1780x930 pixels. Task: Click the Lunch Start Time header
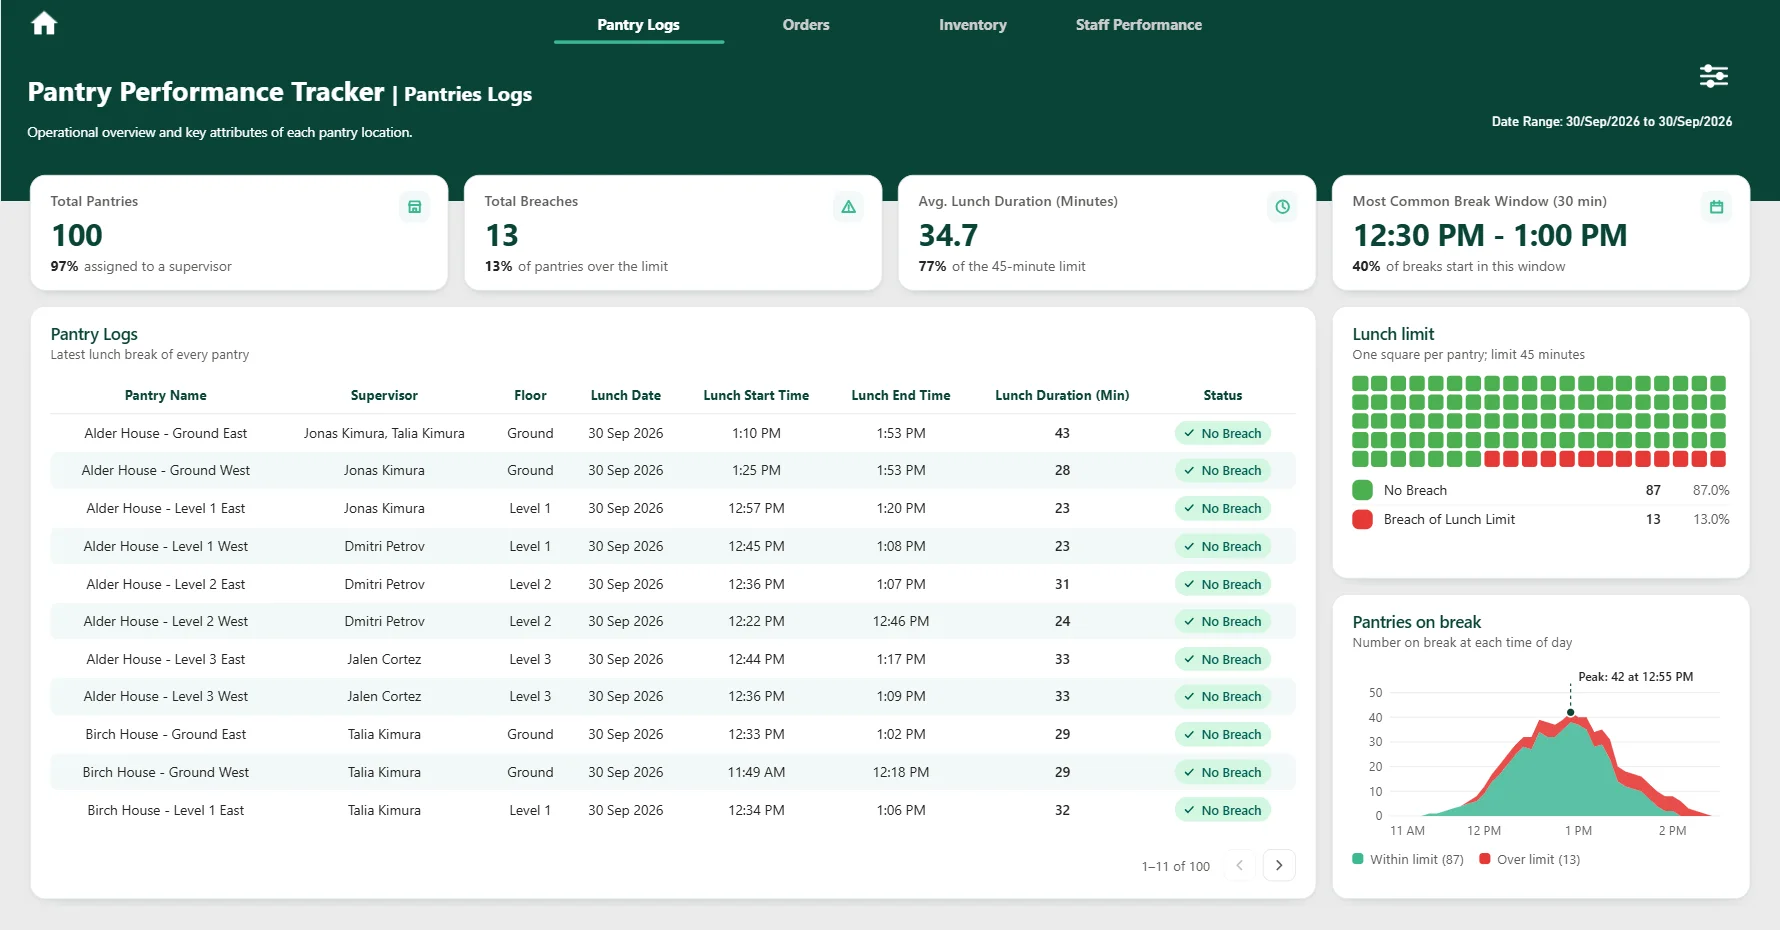point(756,395)
